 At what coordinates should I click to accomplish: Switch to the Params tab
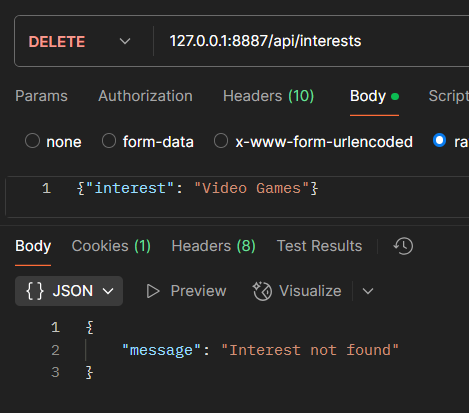click(x=41, y=96)
